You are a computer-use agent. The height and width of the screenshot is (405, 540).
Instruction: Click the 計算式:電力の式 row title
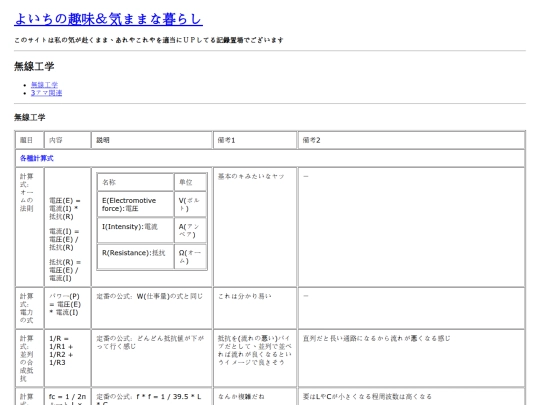pyautogui.click(x=27, y=308)
